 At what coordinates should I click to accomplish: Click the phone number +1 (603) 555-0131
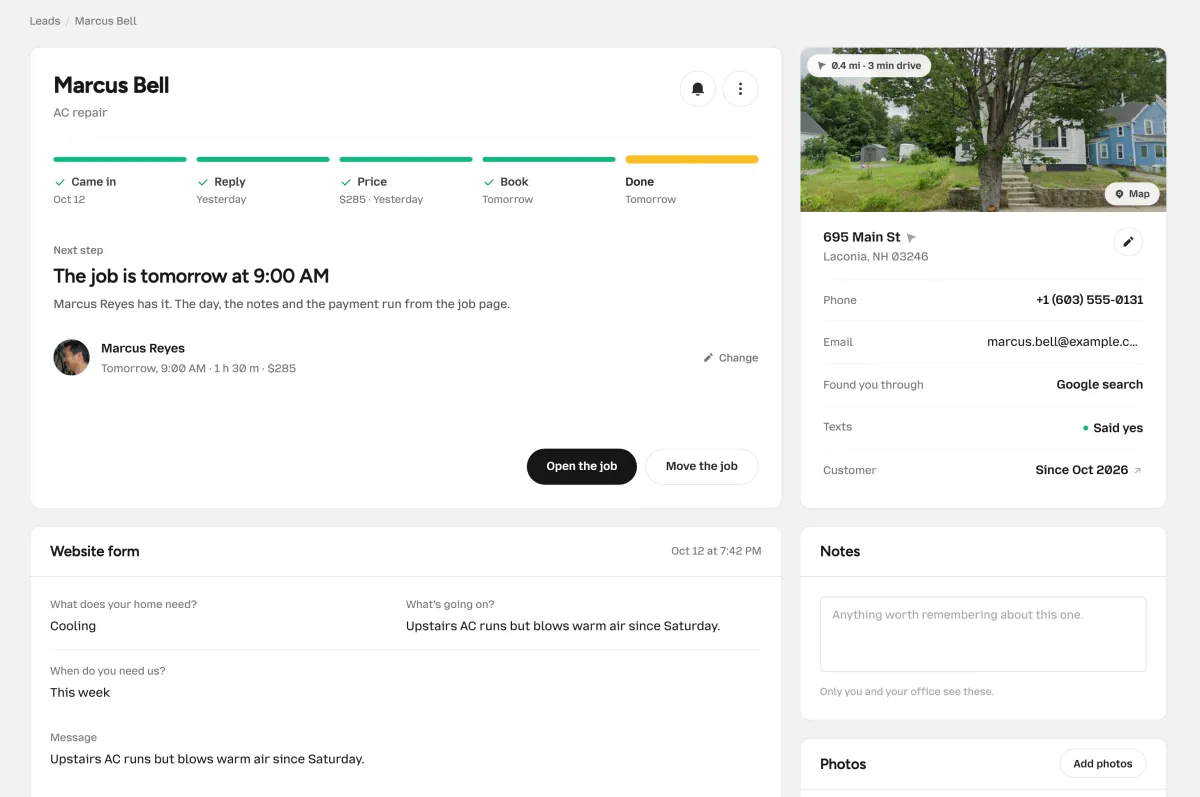pos(1089,300)
